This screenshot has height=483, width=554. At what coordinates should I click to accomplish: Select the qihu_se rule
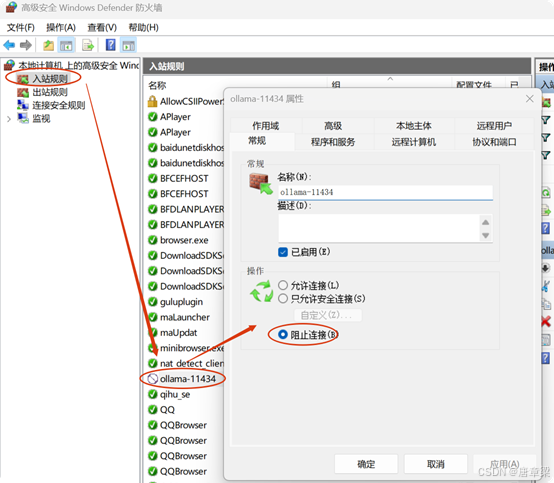pyautogui.click(x=175, y=394)
